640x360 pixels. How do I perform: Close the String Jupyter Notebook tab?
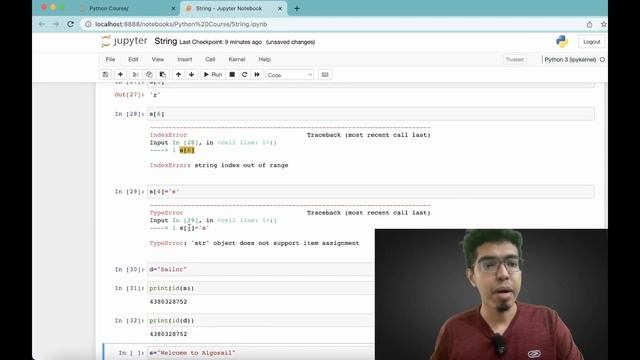click(x=280, y=8)
